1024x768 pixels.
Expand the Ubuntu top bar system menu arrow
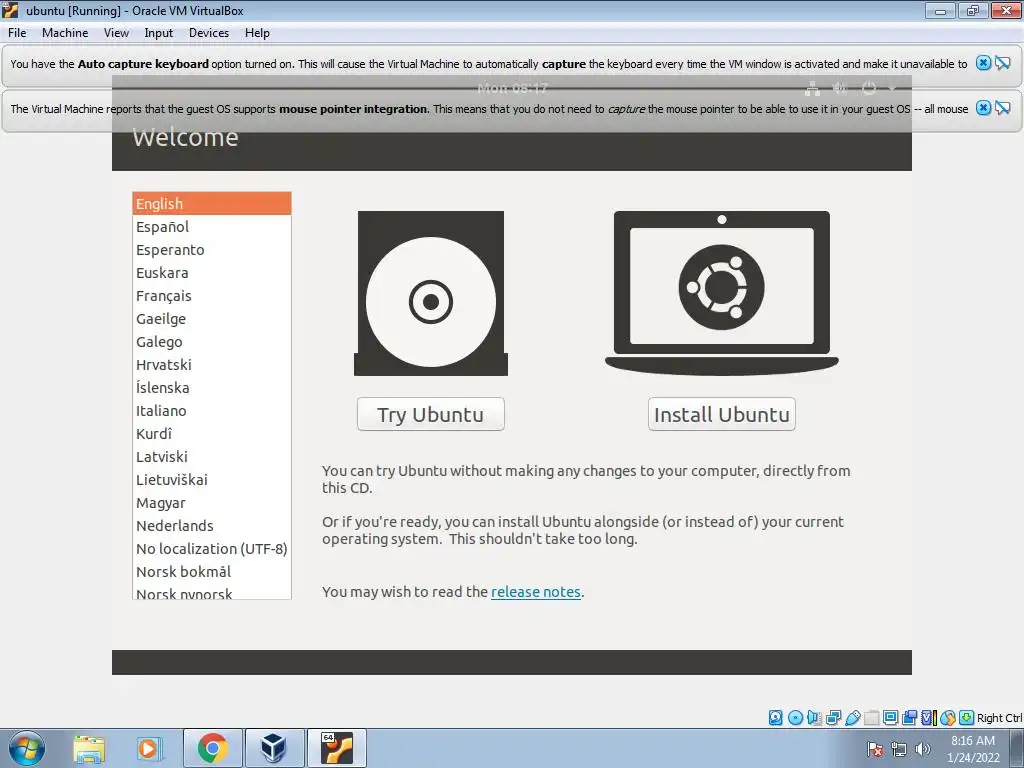pyautogui.click(x=892, y=88)
